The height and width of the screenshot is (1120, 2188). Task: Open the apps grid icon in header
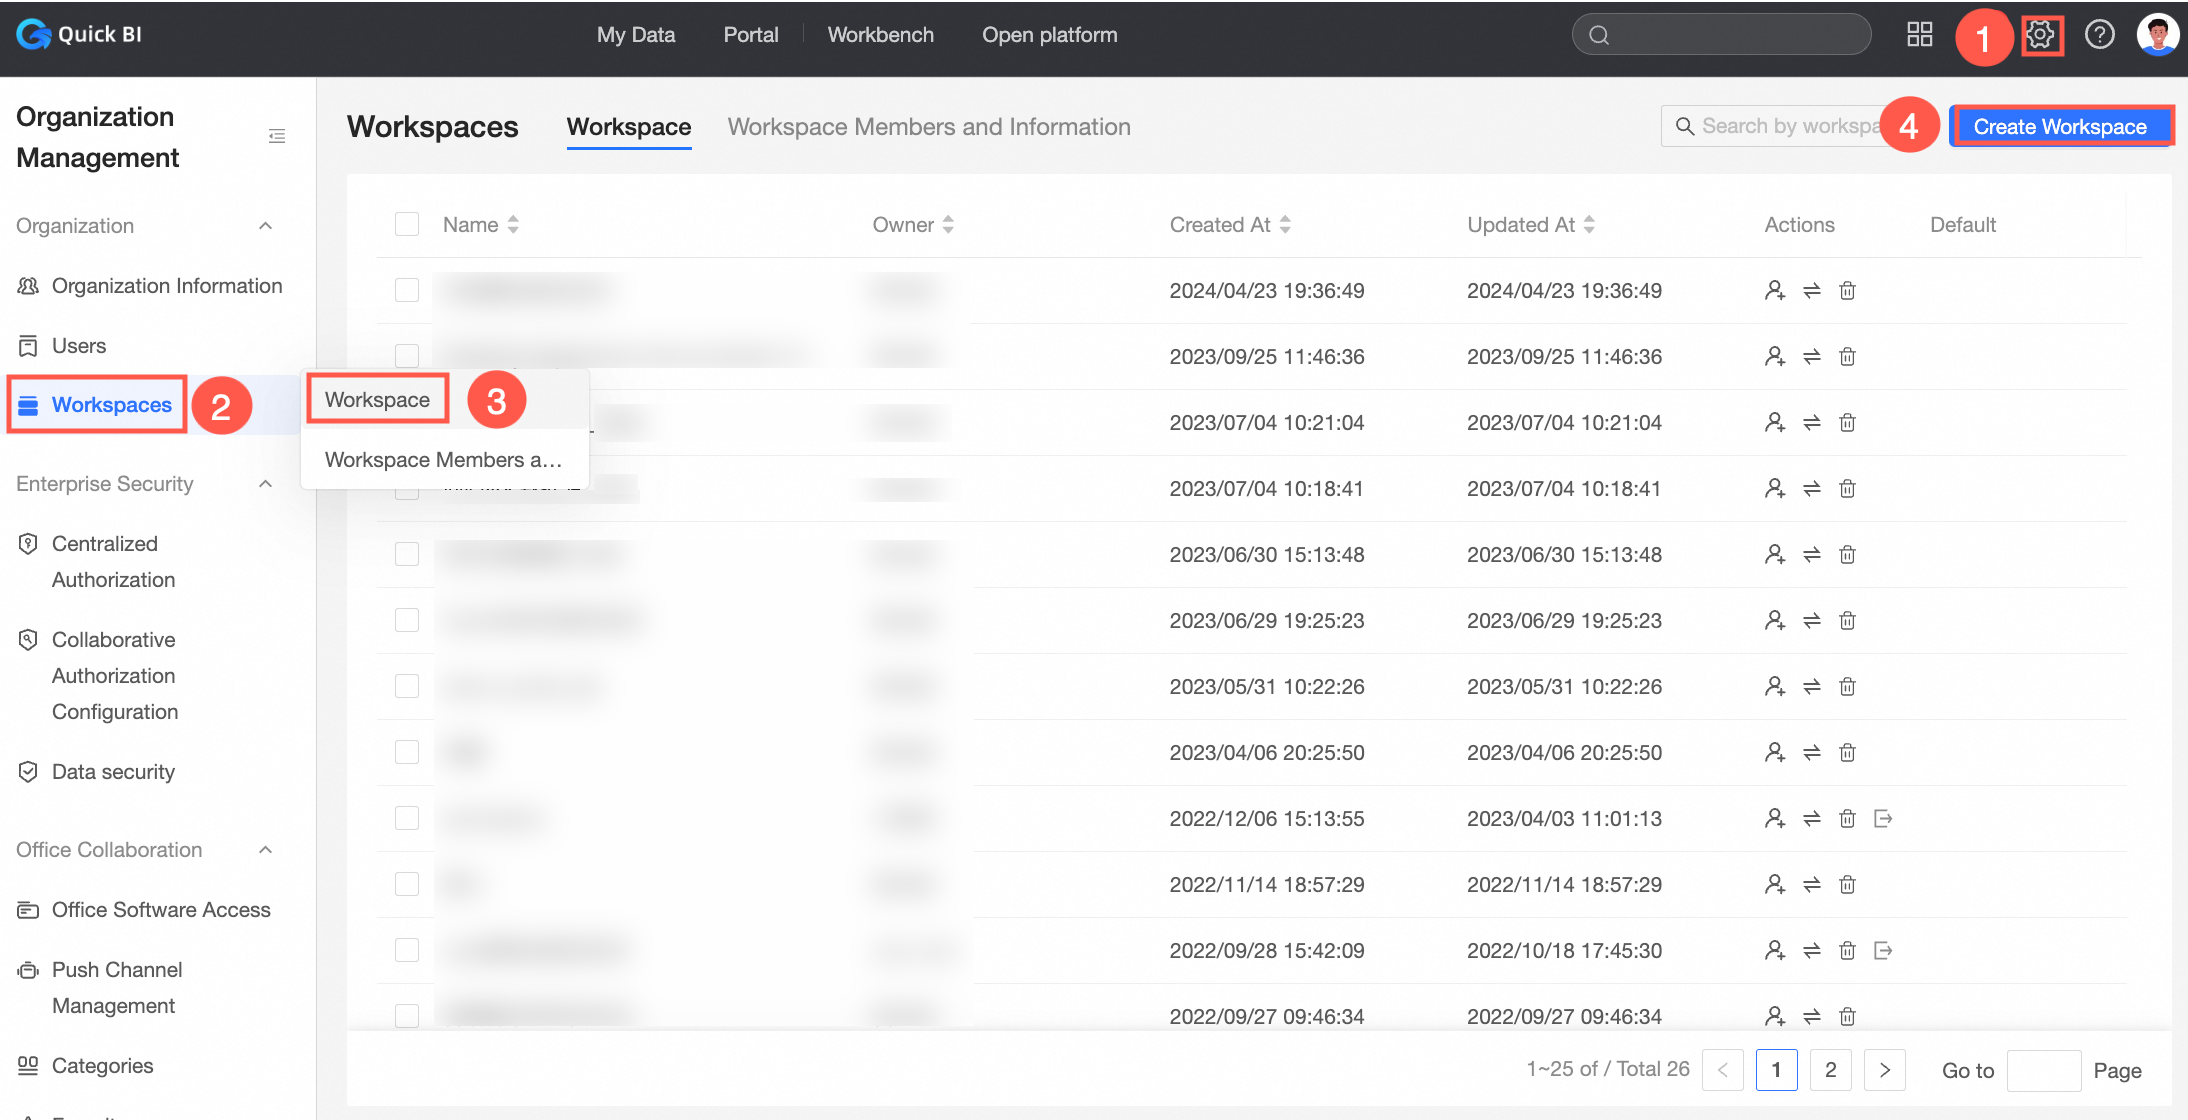point(1919,35)
